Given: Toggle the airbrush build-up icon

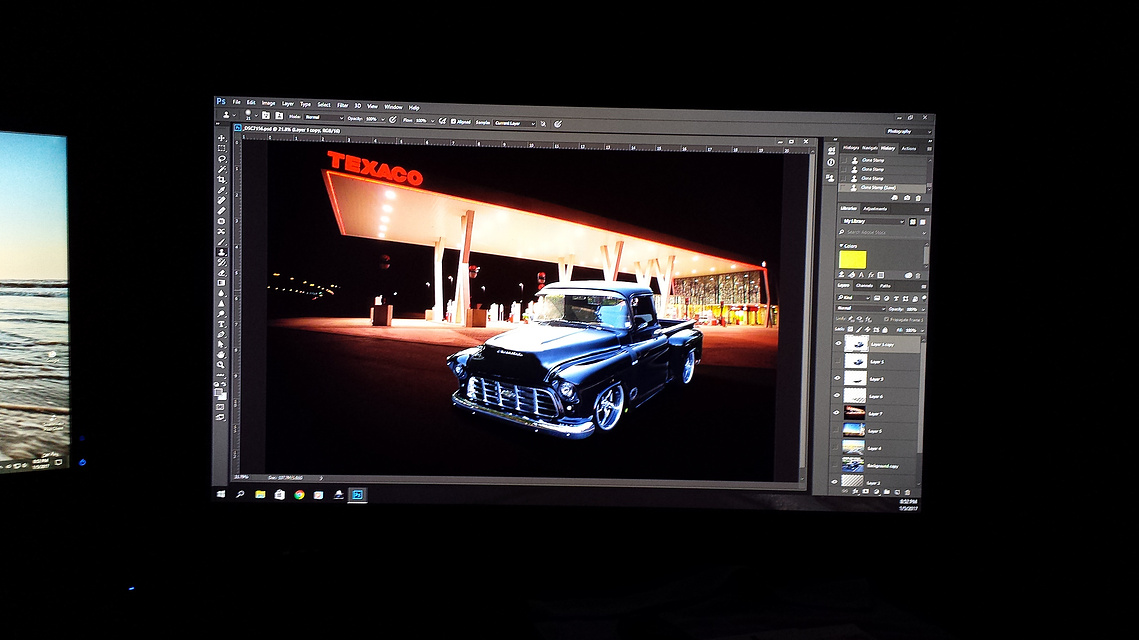Looking at the screenshot, I should (442, 121).
